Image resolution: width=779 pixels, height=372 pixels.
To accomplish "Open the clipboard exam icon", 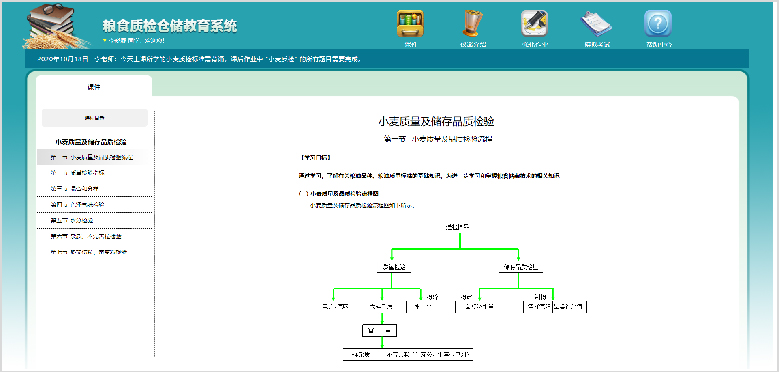I will tap(596, 23).
